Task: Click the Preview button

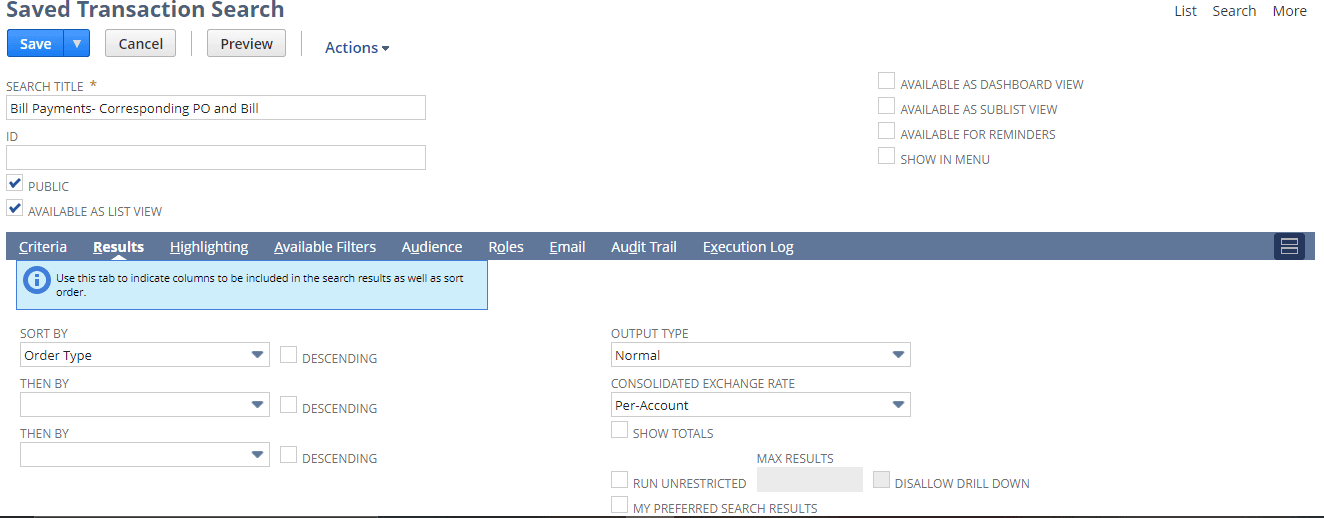Action: tap(247, 43)
